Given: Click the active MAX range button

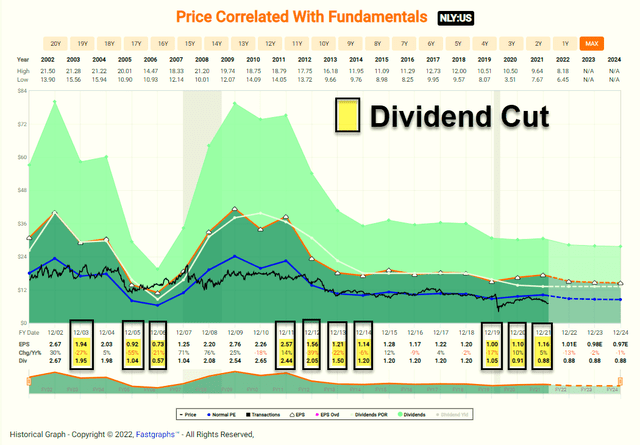Looking at the screenshot, I should pyautogui.click(x=592, y=44).
